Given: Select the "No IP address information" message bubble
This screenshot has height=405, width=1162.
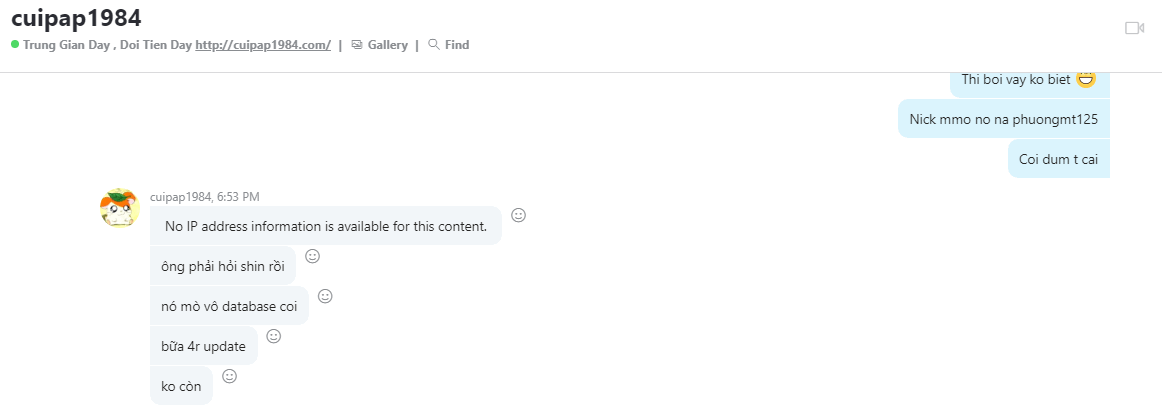Looking at the screenshot, I should point(325,226).
